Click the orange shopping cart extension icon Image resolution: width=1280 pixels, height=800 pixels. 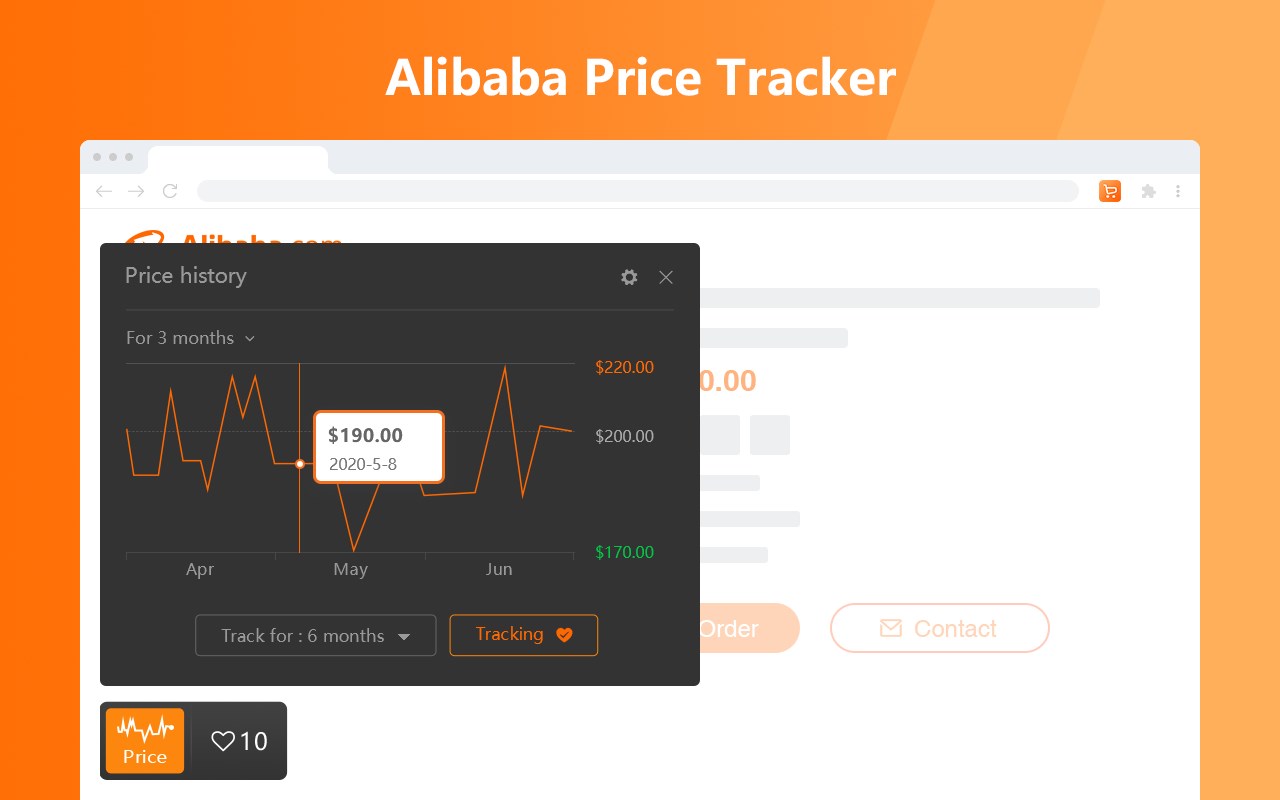(1110, 191)
